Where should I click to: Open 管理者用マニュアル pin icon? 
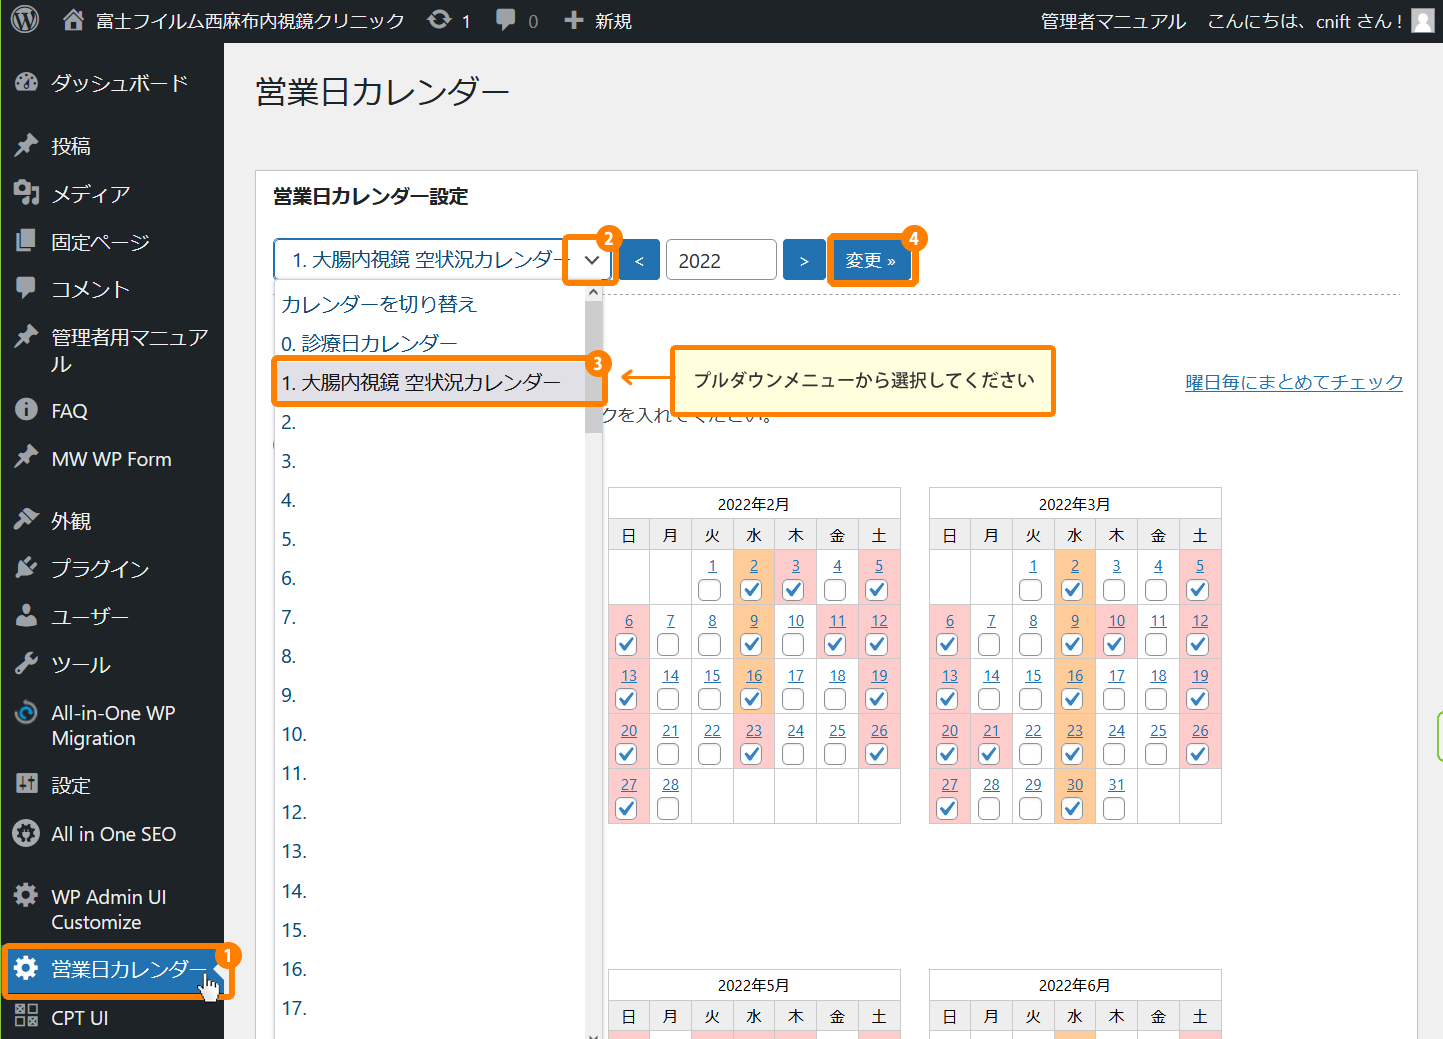[27, 337]
